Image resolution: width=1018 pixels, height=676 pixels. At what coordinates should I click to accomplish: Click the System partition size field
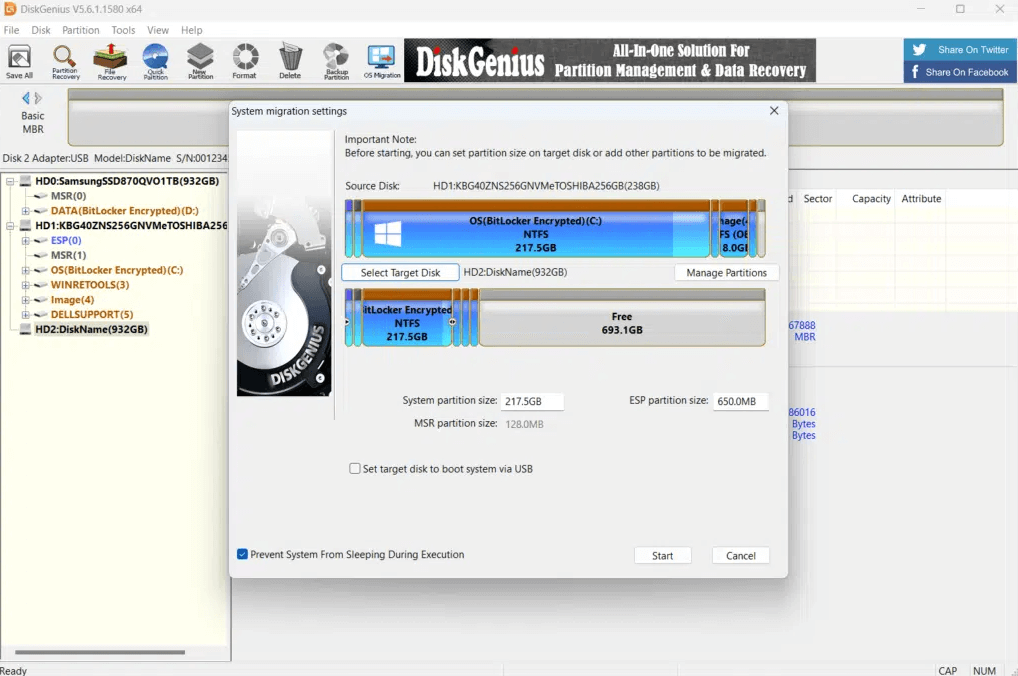[532, 401]
